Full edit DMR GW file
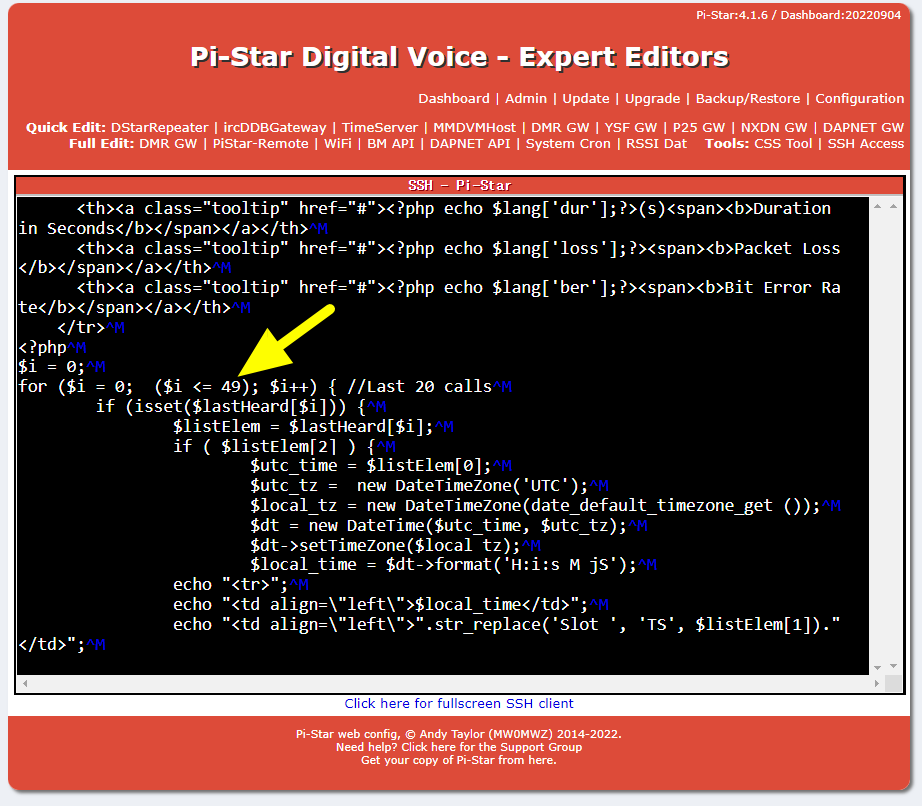Image resolution: width=922 pixels, height=806 pixels. (168, 143)
